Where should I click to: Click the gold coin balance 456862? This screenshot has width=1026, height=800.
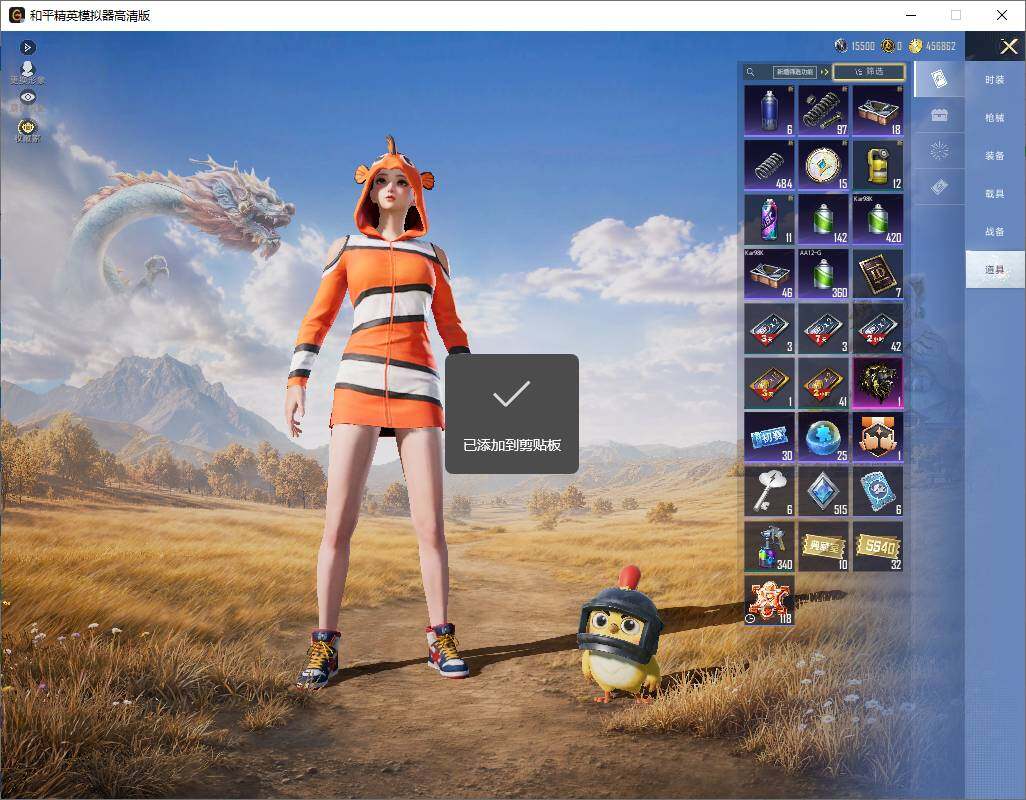pyautogui.click(x=932, y=46)
